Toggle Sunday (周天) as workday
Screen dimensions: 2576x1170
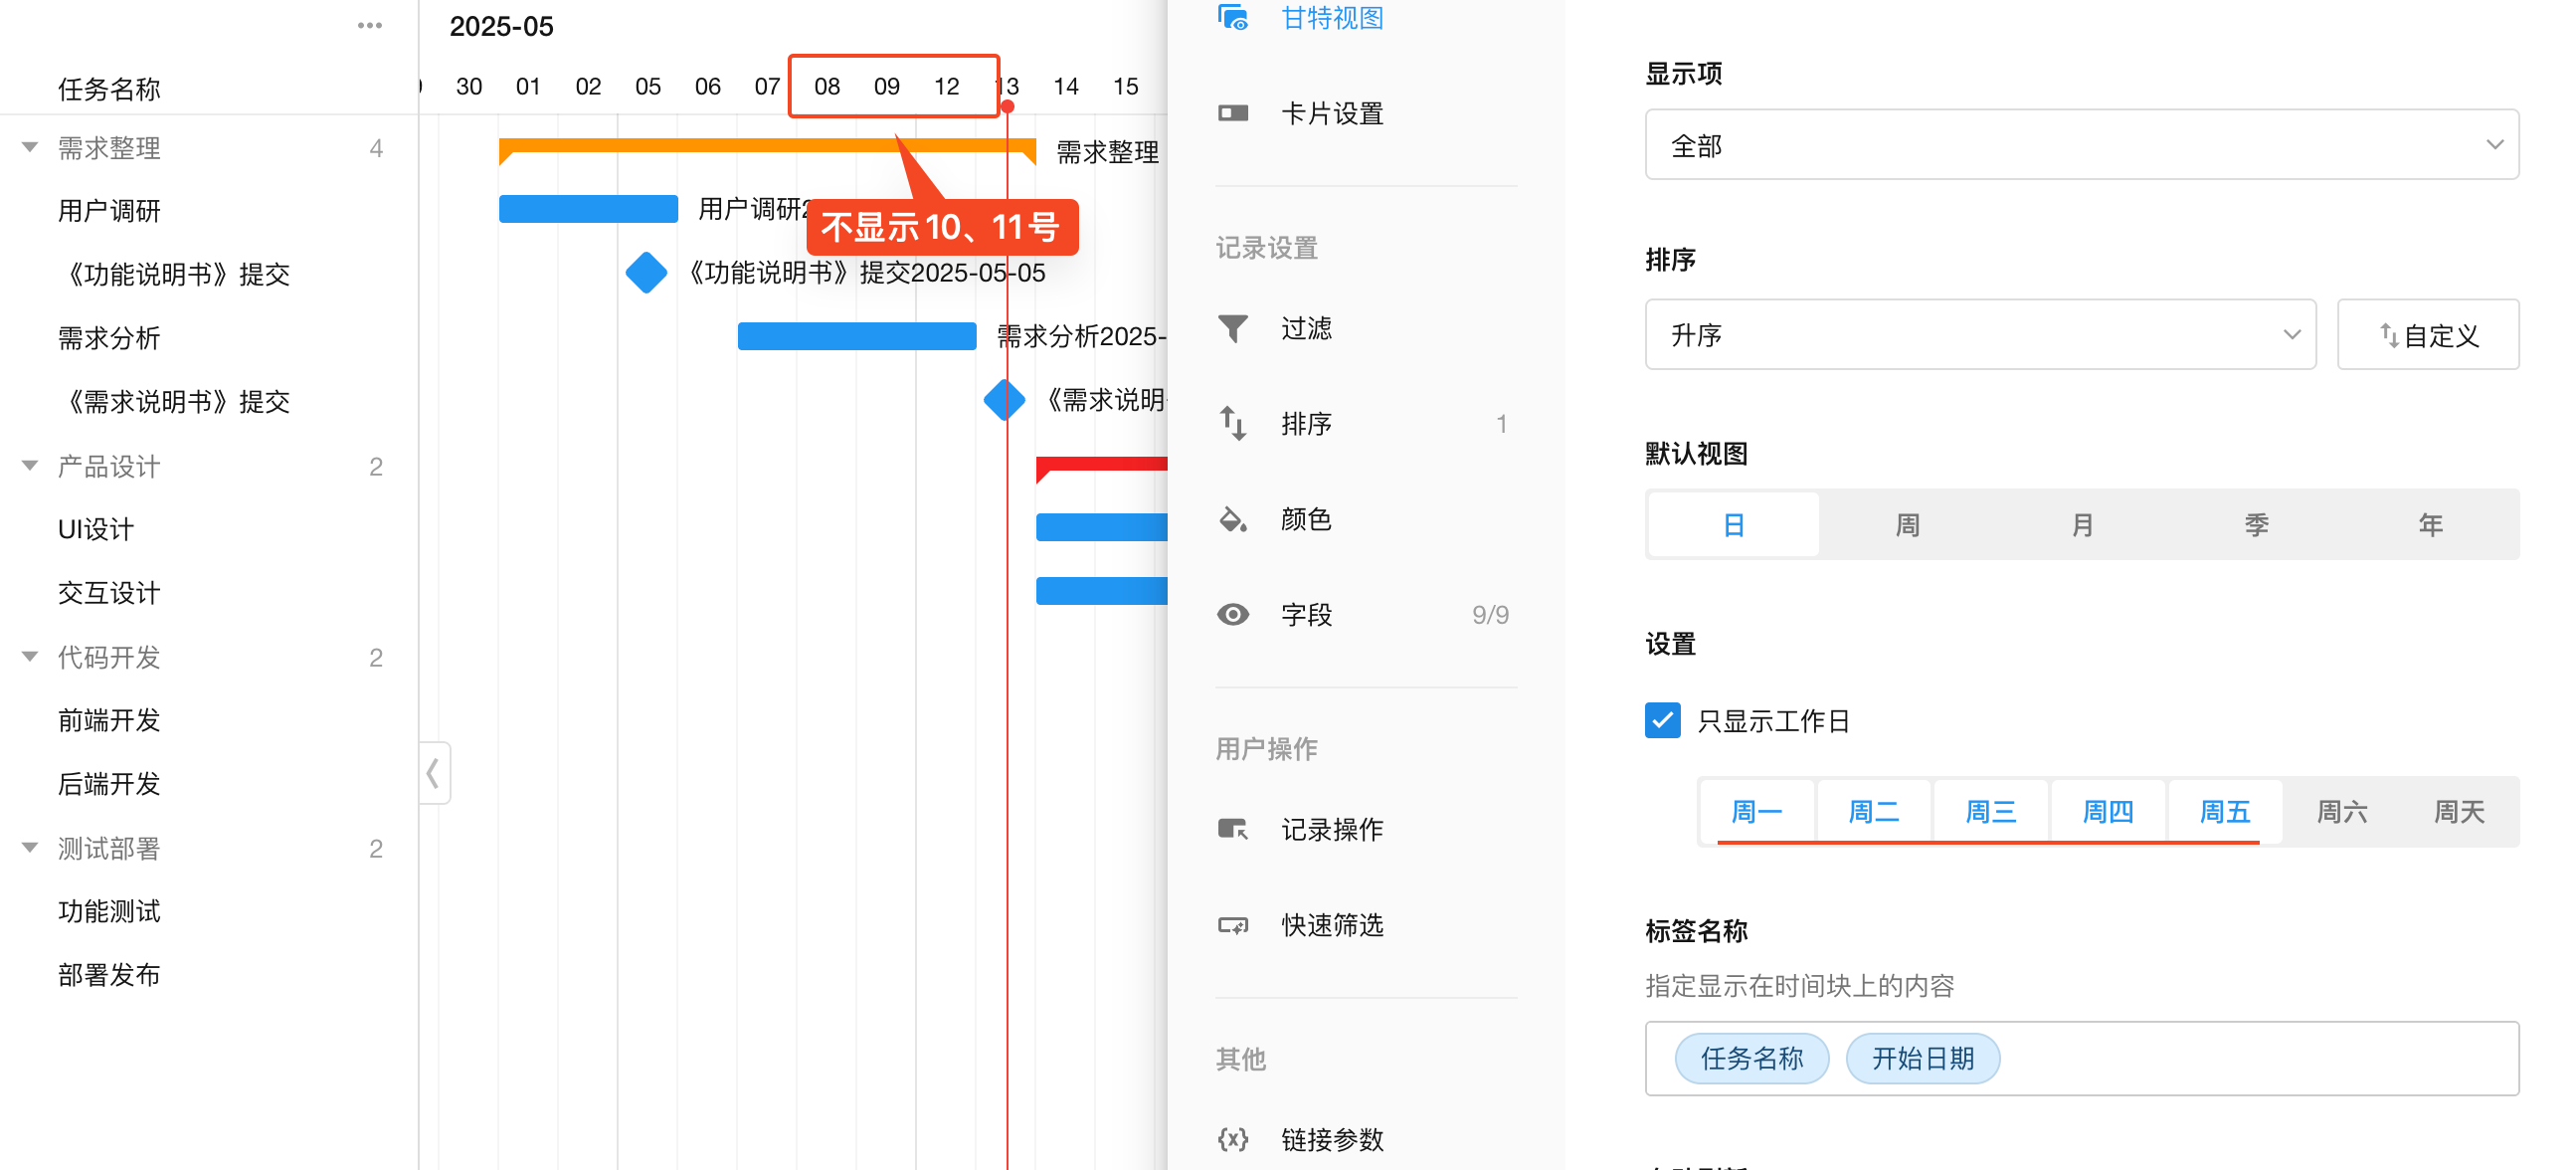pyautogui.click(x=2458, y=811)
